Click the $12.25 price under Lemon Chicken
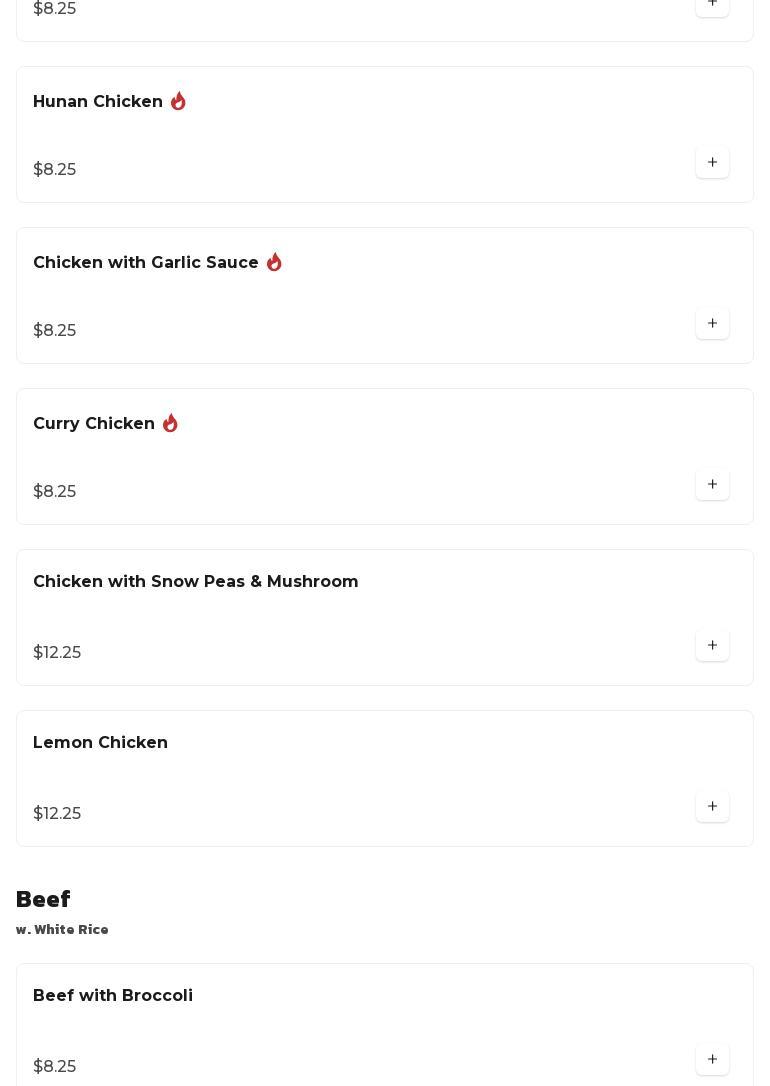Viewport: 770px width, 1086px height. tap(57, 814)
